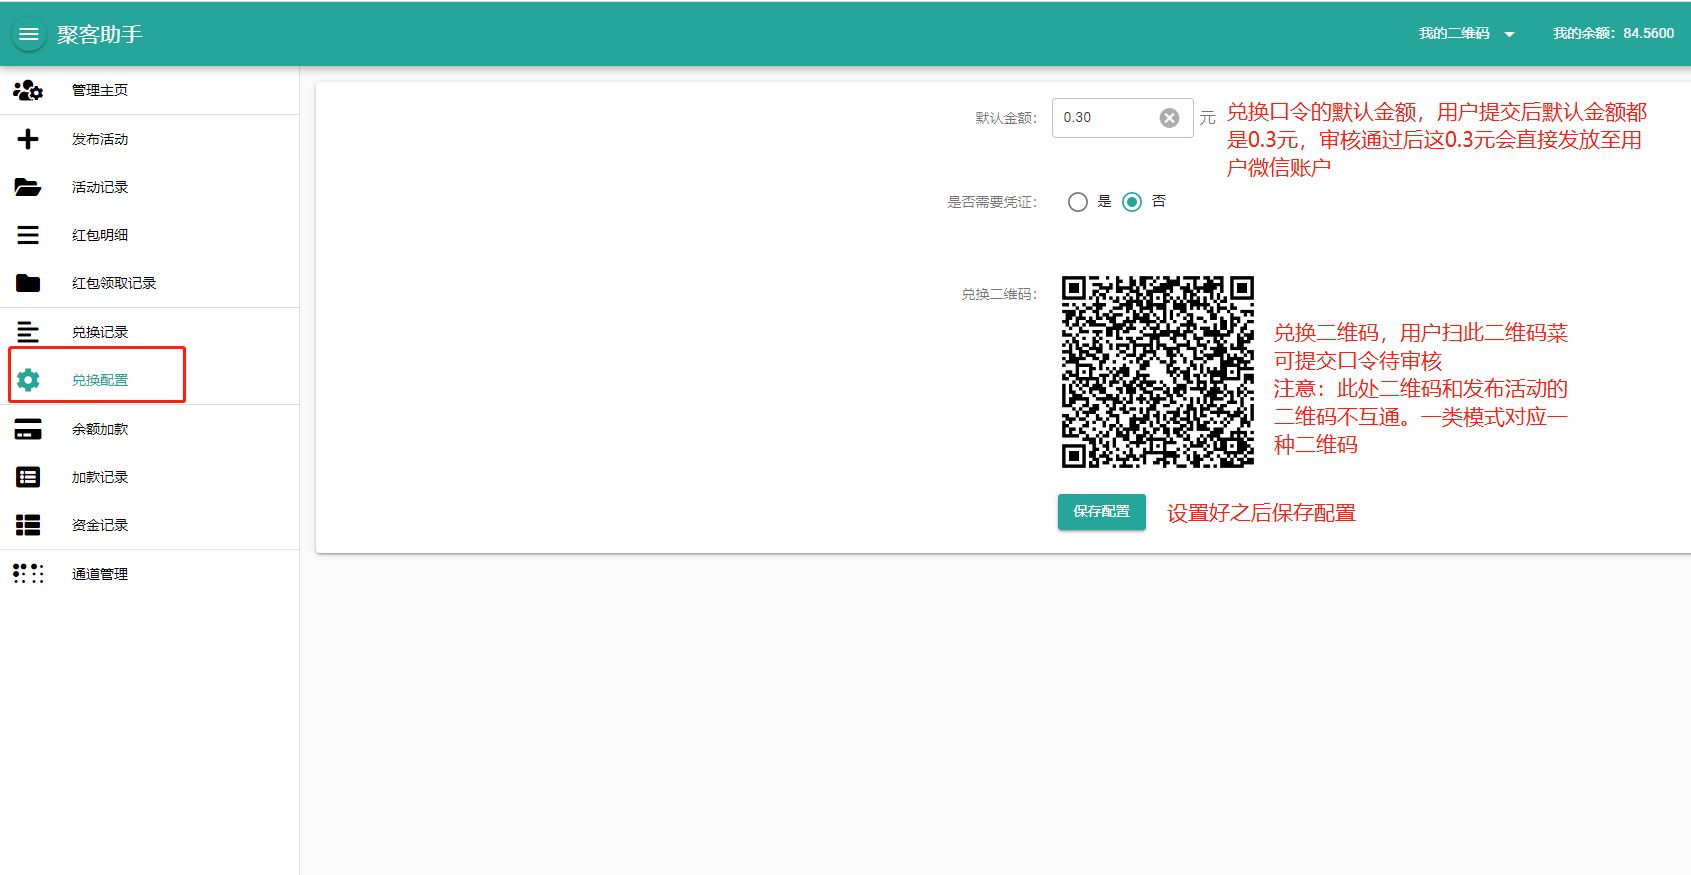This screenshot has height=875, width=1691.
Task: Click the open-folder icon for 活动记录
Action: [x=28, y=187]
